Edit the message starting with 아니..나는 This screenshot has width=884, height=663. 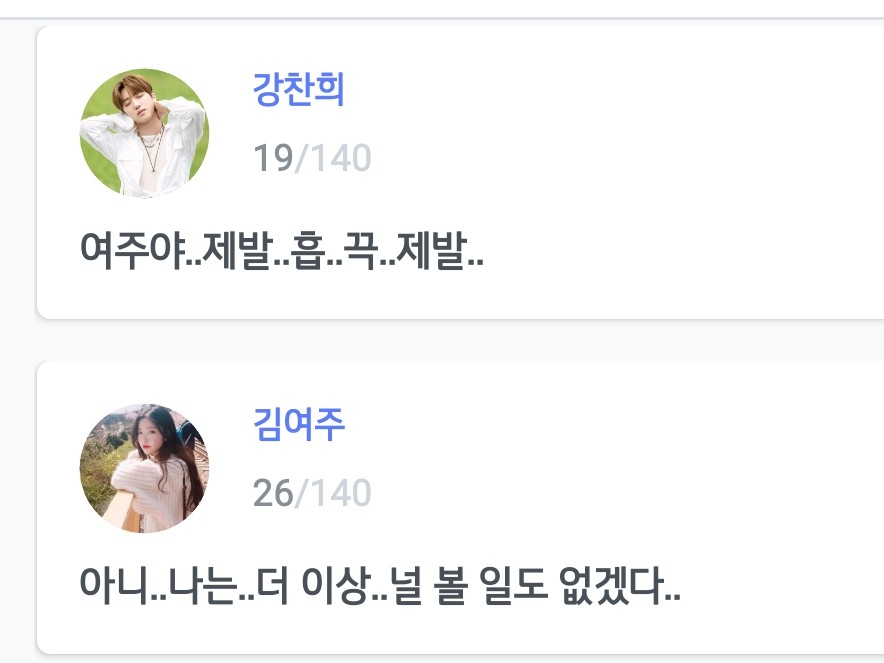pyautogui.click(x=380, y=586)
